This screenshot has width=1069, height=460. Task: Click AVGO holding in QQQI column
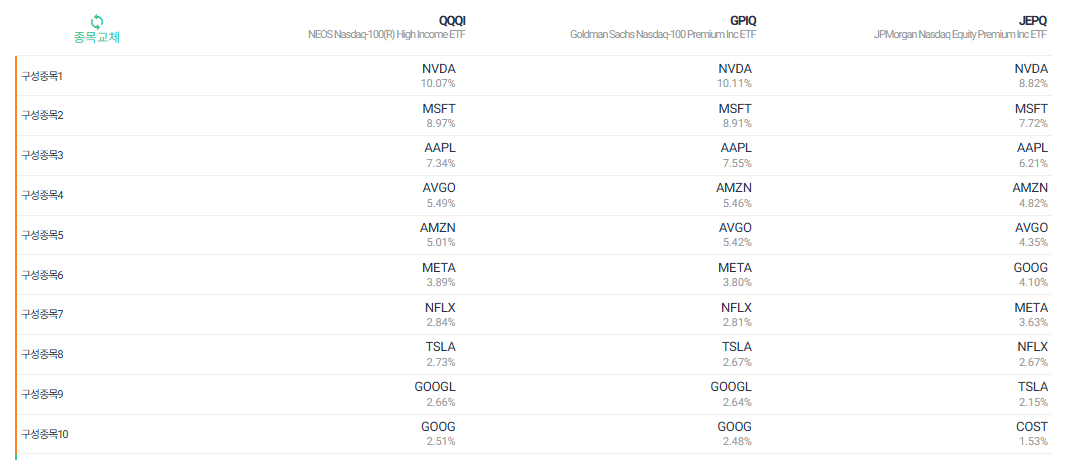[439, 189]
